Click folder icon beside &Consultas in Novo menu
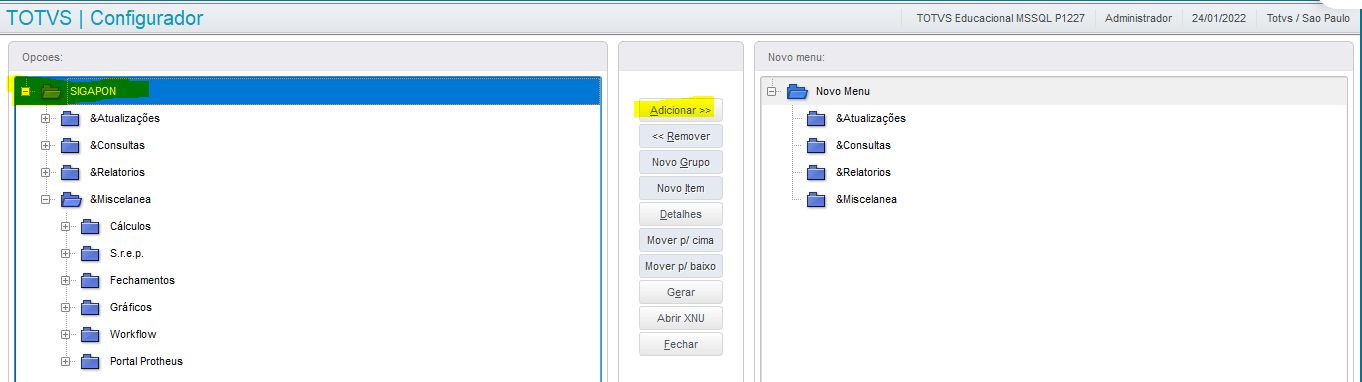Viewport: 1362px width, 382px height. point(816,146)
